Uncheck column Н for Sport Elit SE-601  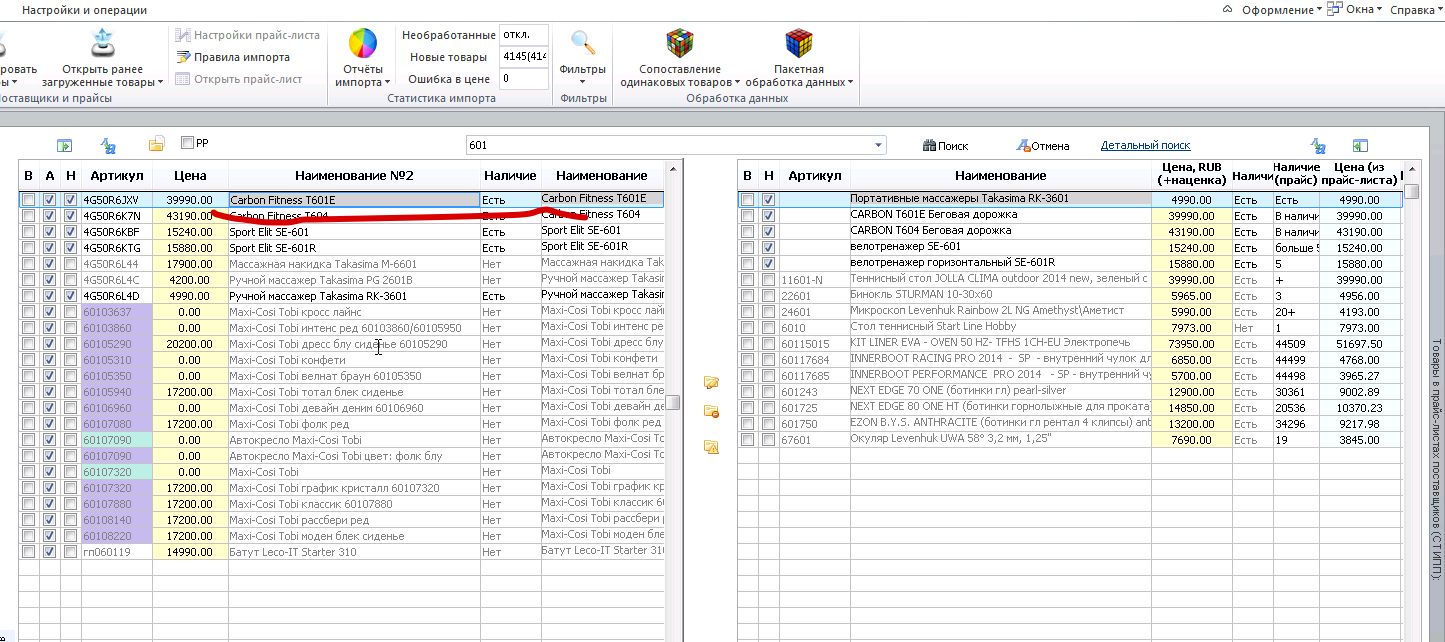click(x=70, y=231)
